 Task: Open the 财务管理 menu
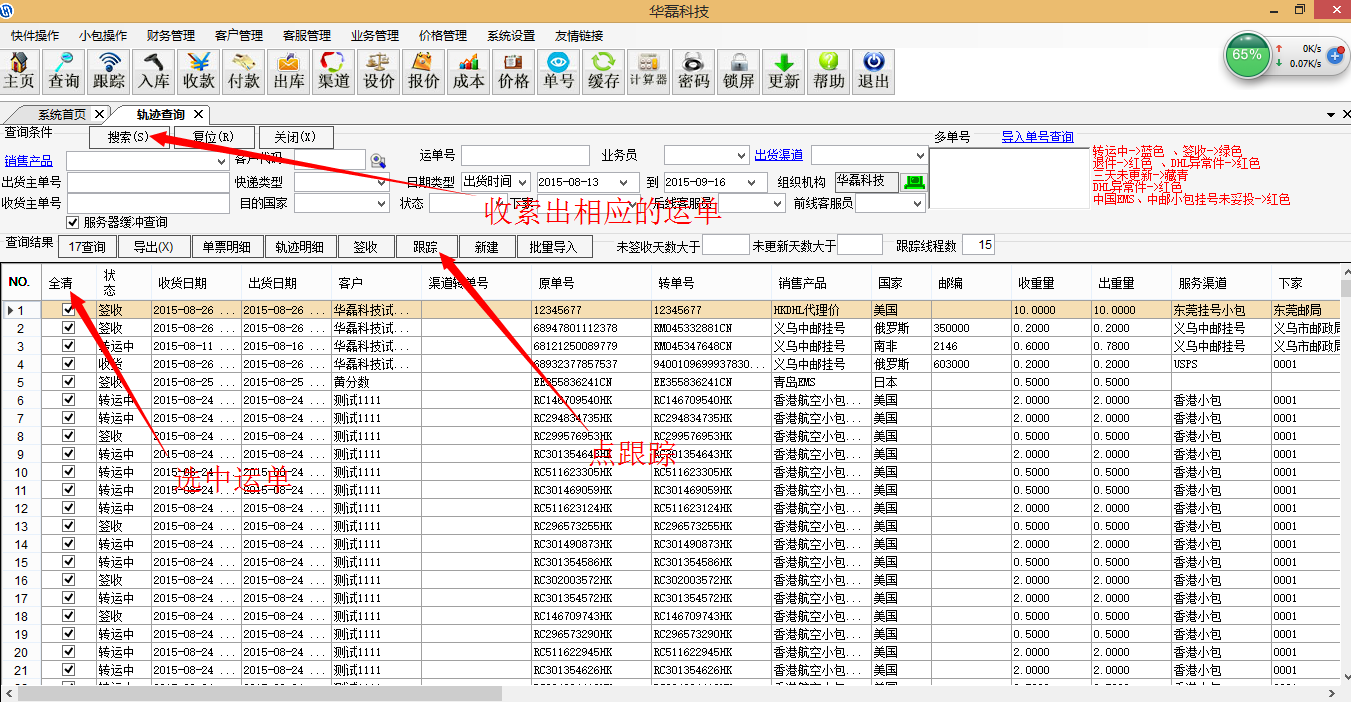pyautogui.click(x=170, y=35)
